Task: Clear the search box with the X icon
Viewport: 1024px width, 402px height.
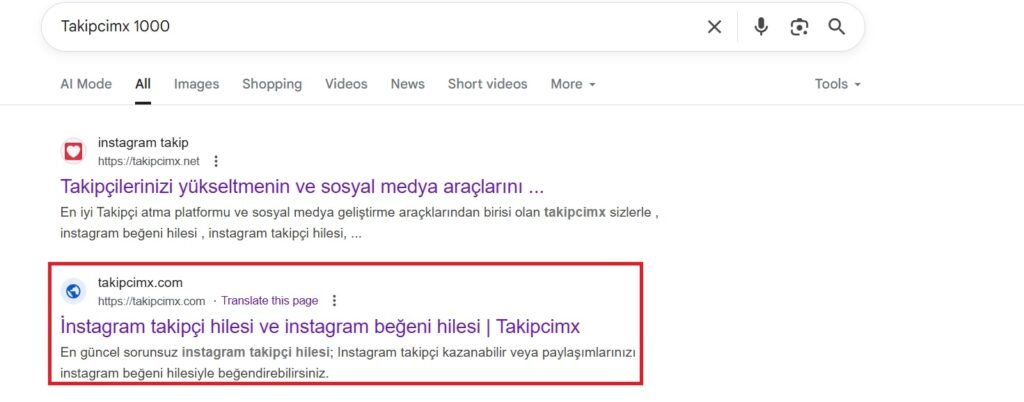Action: [714, 27]
